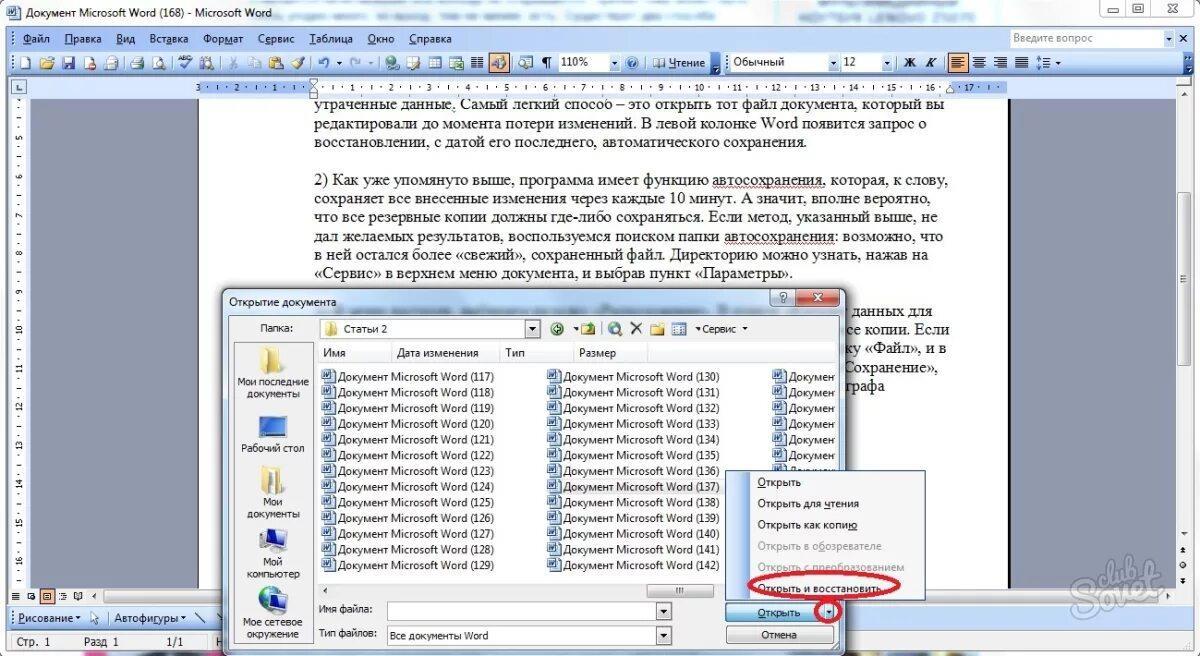The image size is (1200, 656).
Task: Click dropdown arrow beside Открыть button
Action: click(x=827, y=612)
